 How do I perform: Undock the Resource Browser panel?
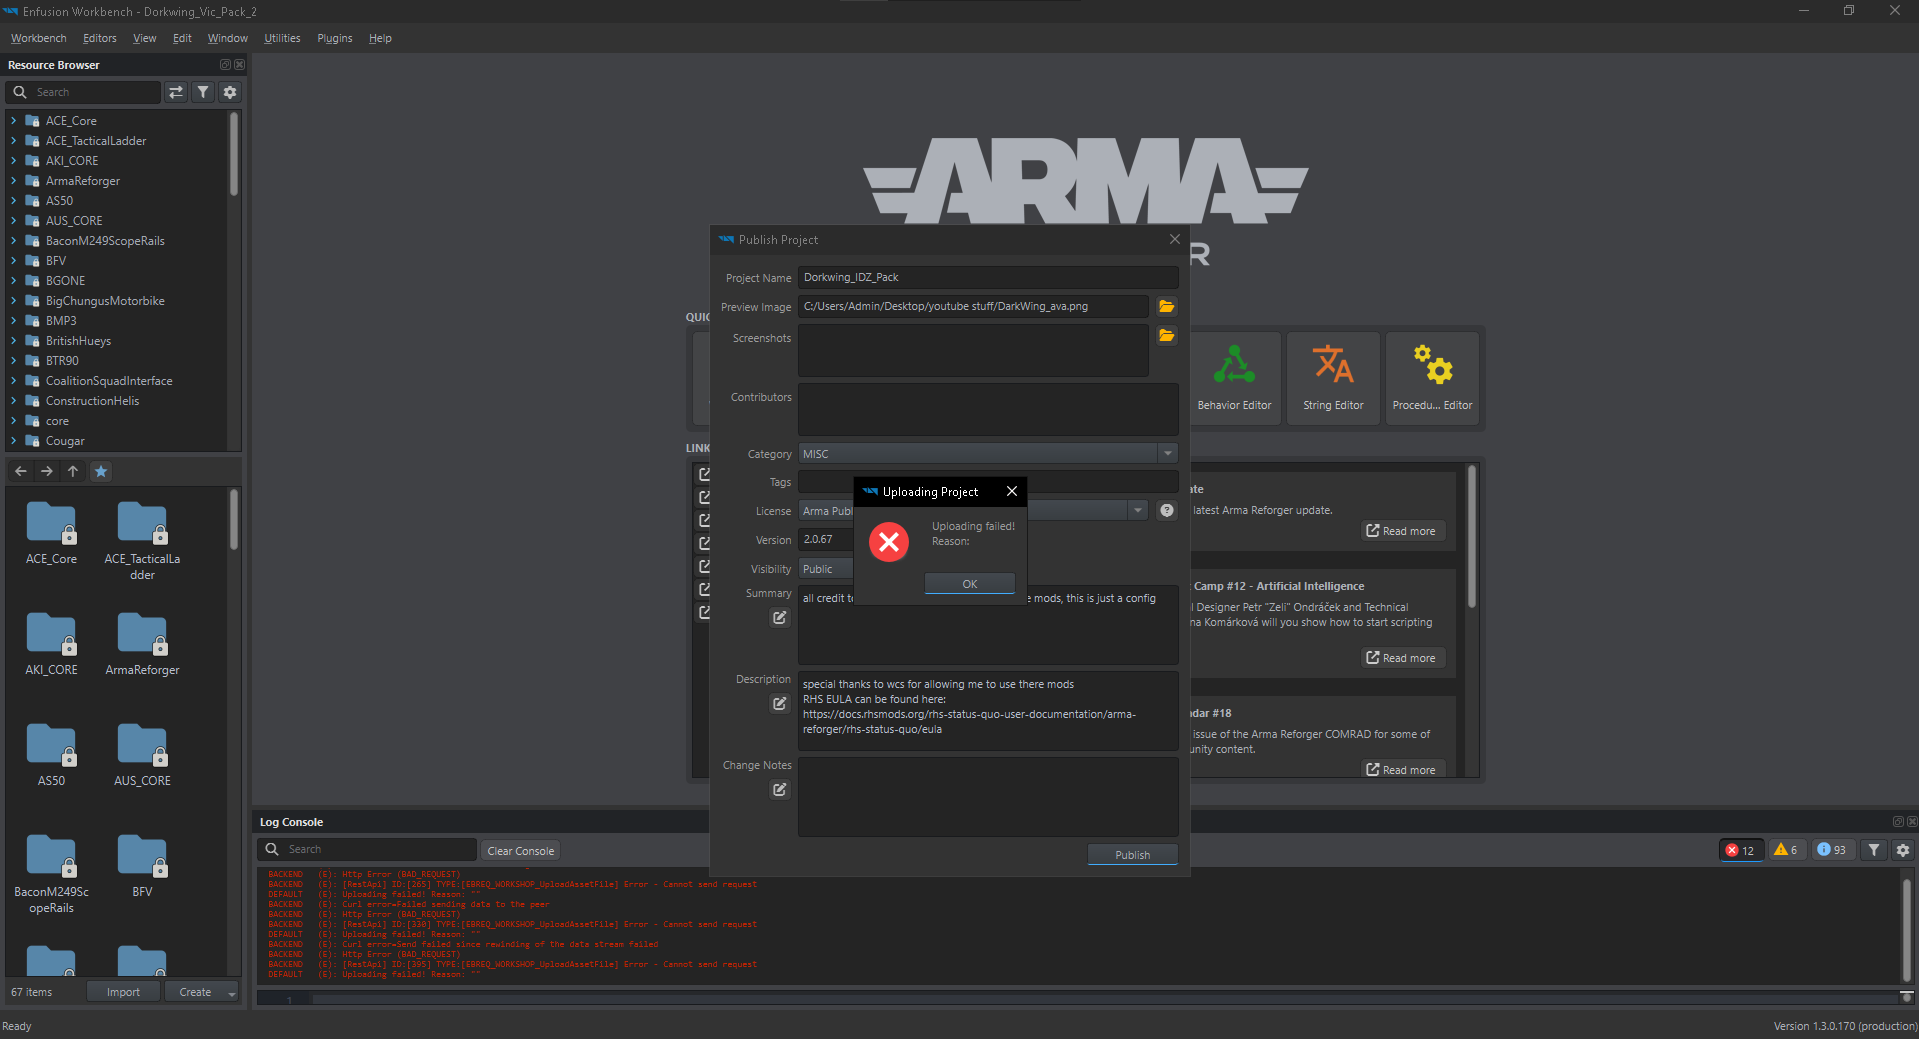(225, 65)
